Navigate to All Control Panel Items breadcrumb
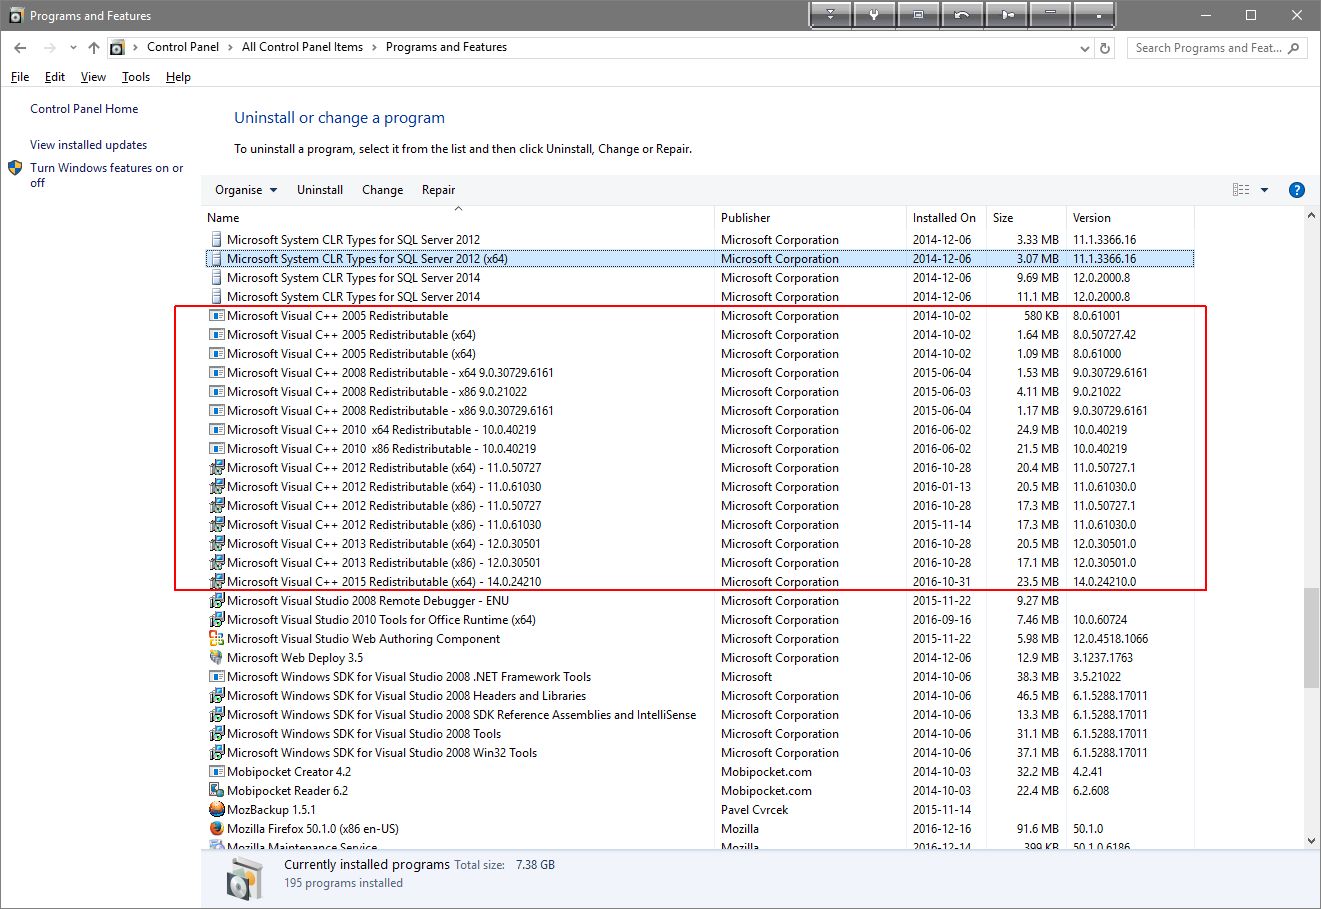The height and width of the screenshot is (909, 1321). [302, 47]
